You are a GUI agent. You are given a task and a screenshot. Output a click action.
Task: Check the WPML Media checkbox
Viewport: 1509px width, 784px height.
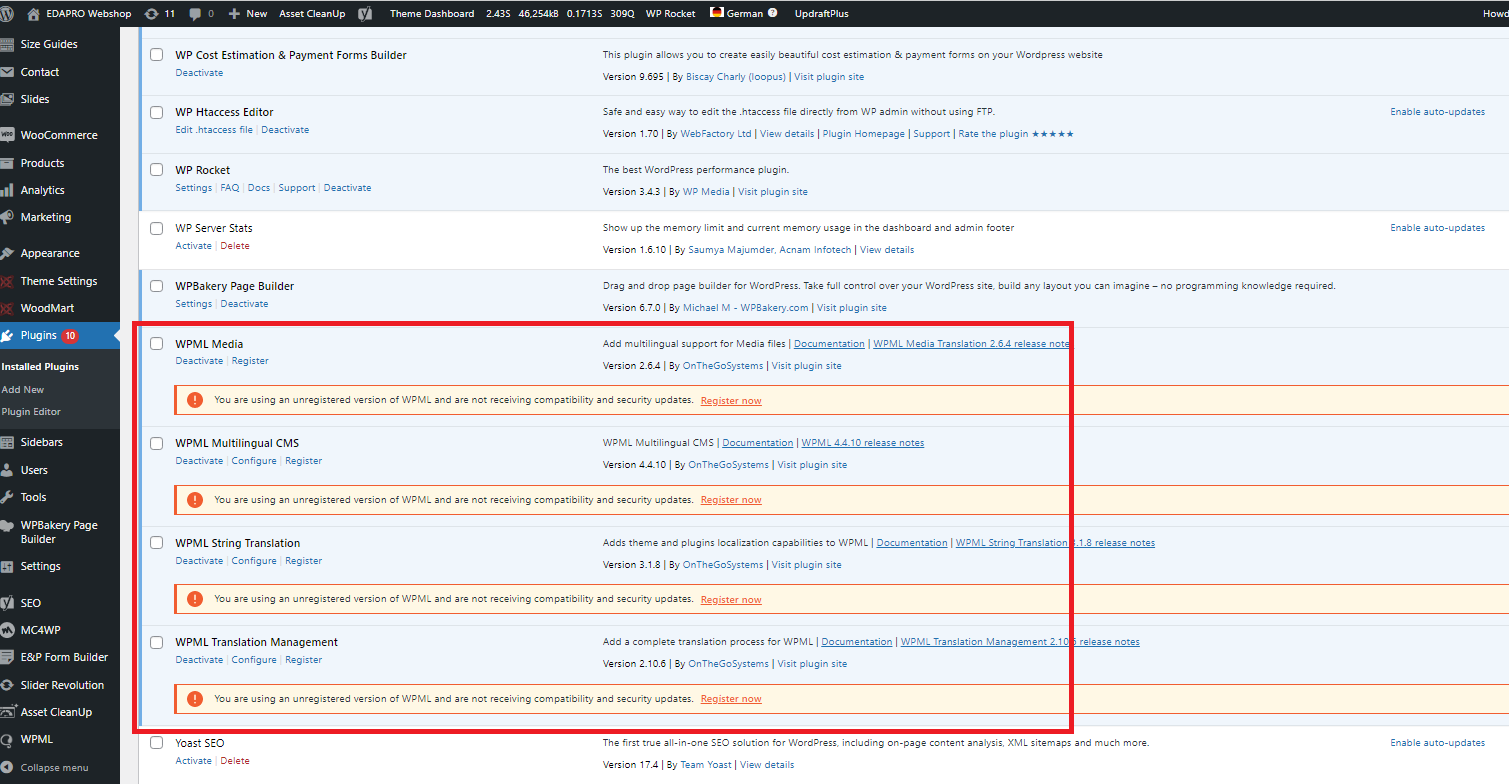tap(156, 344)
